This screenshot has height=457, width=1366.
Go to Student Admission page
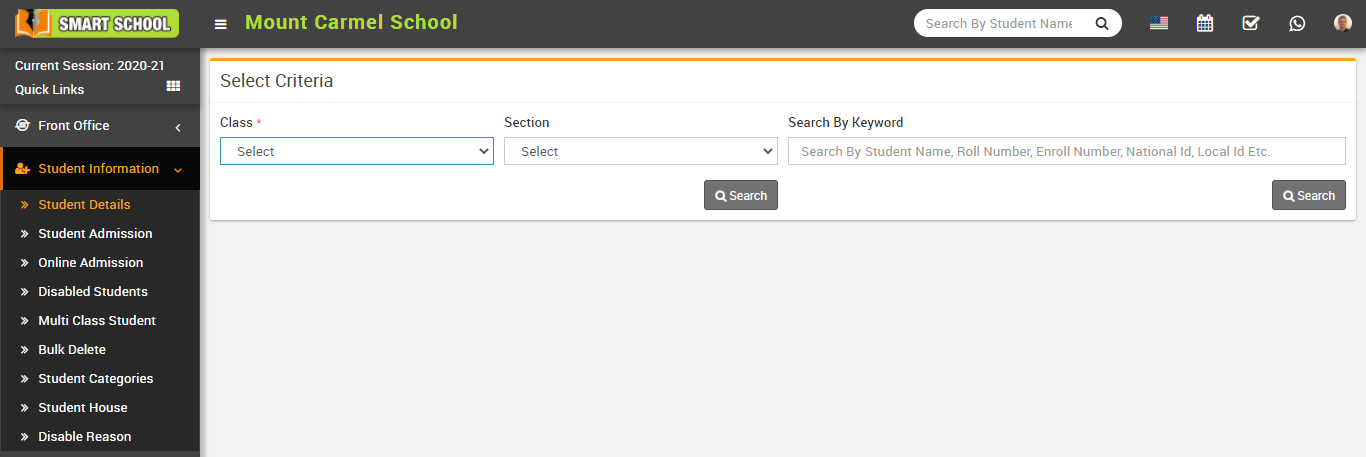pyautogui.click(x=95, y=233)
